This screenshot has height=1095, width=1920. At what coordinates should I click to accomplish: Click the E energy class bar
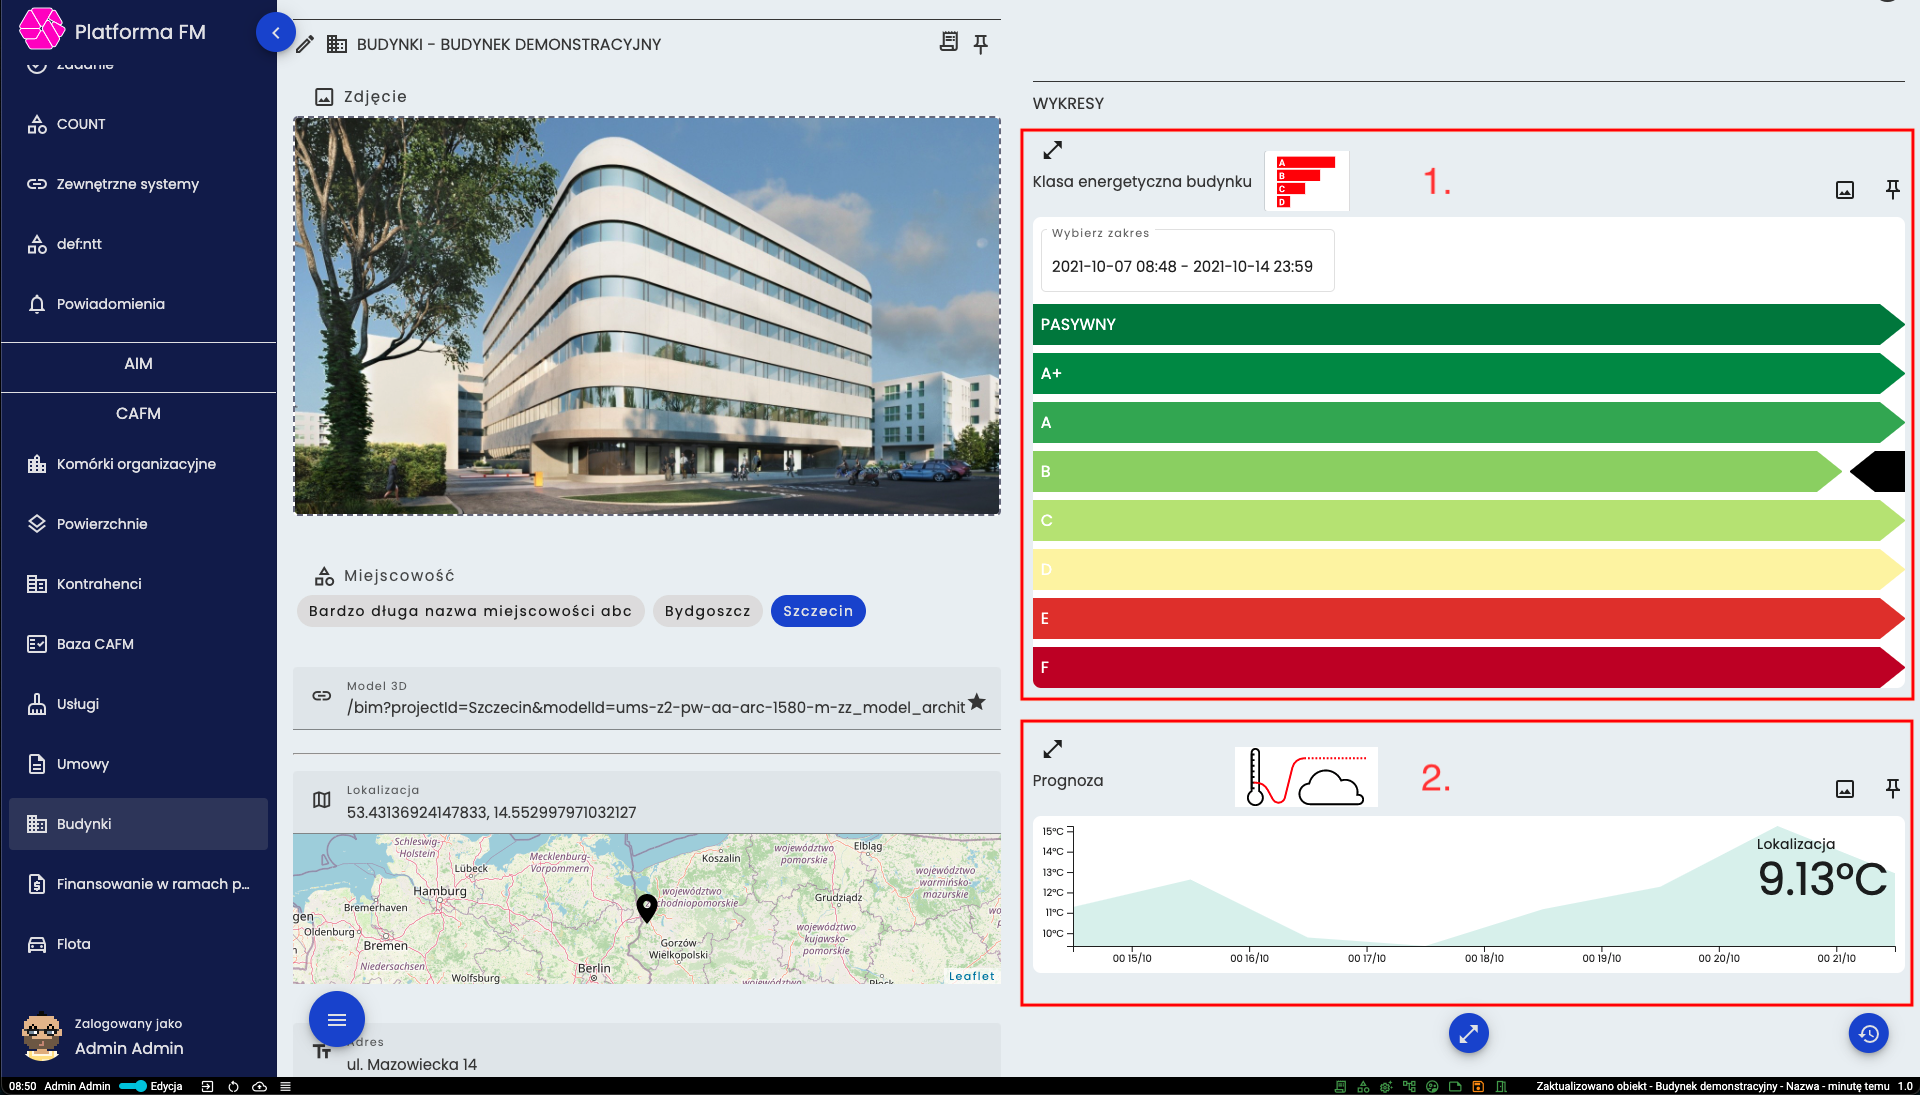pyautogui.click(x=1468, y=619)
